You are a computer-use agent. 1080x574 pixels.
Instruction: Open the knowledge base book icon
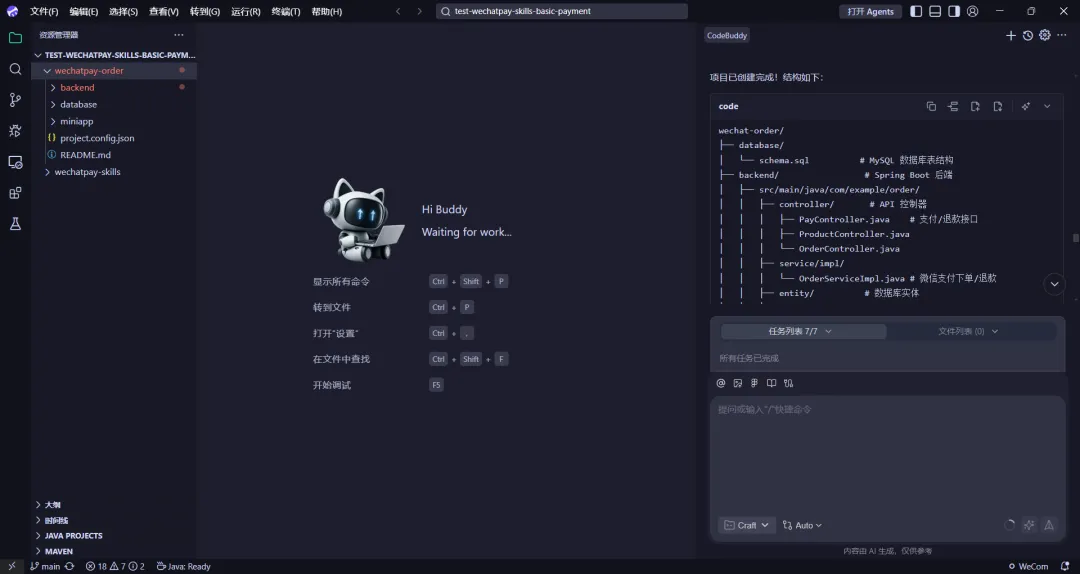click(x=771, y=383)
